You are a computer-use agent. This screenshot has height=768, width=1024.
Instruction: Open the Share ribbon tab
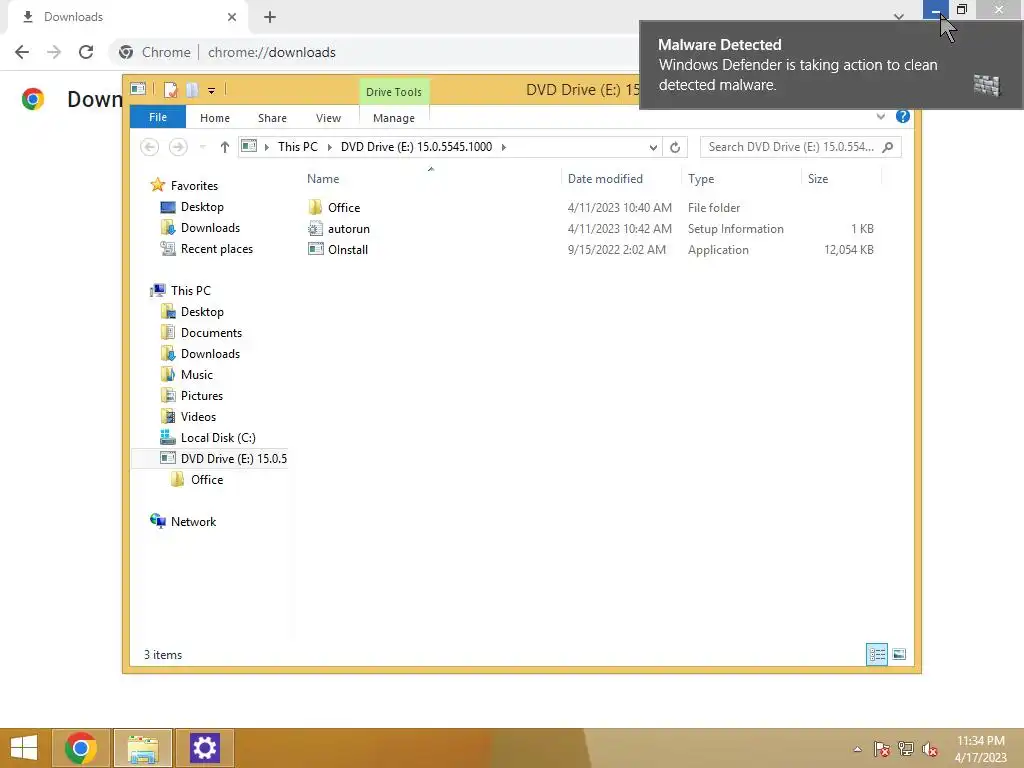coord(272,118)
